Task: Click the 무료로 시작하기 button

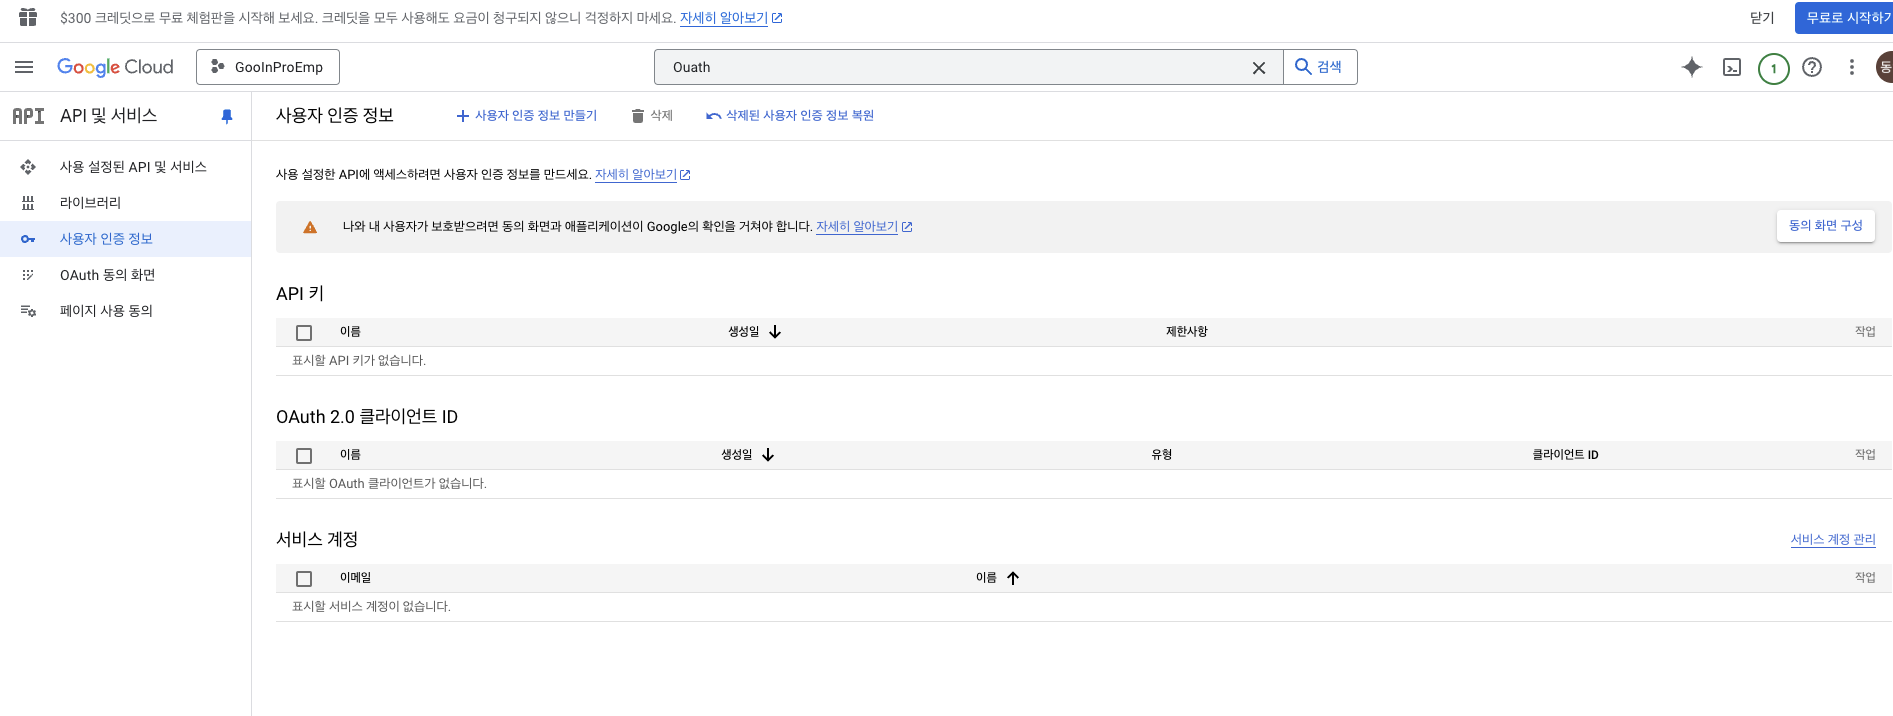Action: pyautogui.click(x=1844, y=18)
